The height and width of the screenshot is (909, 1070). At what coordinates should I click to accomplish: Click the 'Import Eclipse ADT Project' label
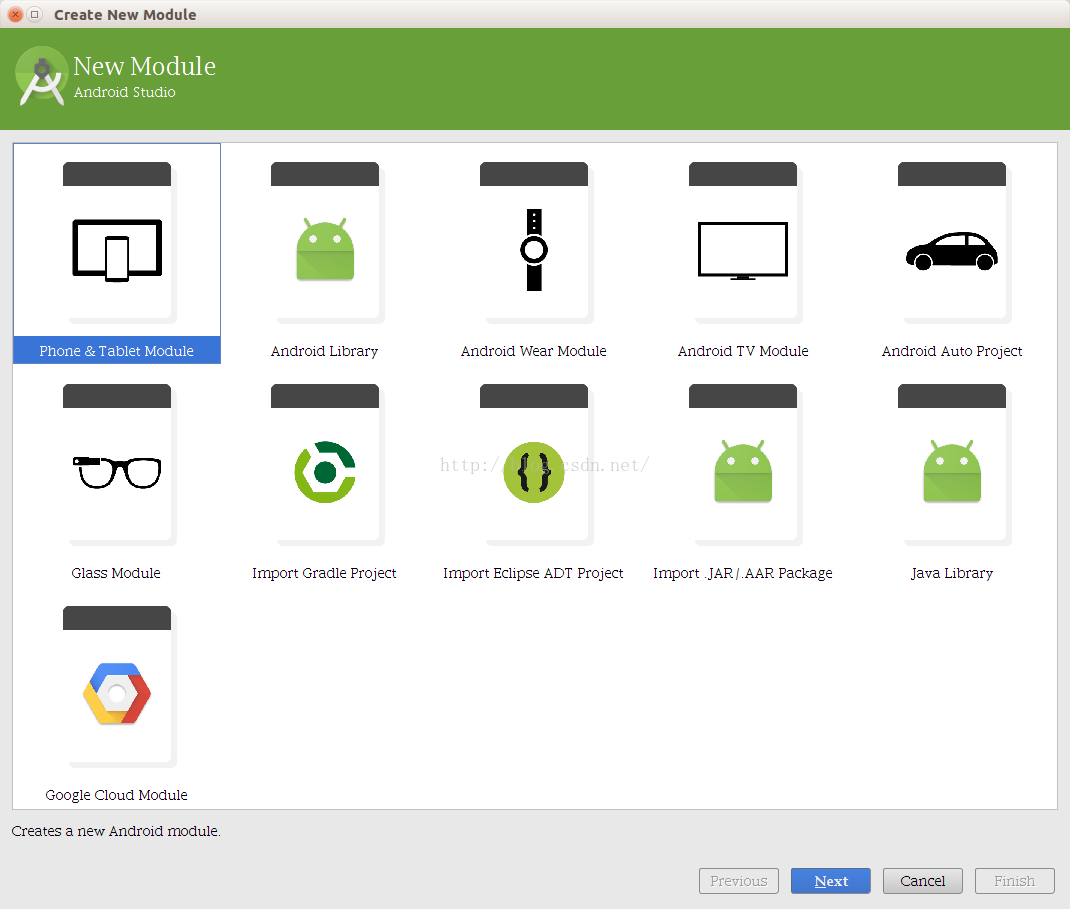(533, 573)
